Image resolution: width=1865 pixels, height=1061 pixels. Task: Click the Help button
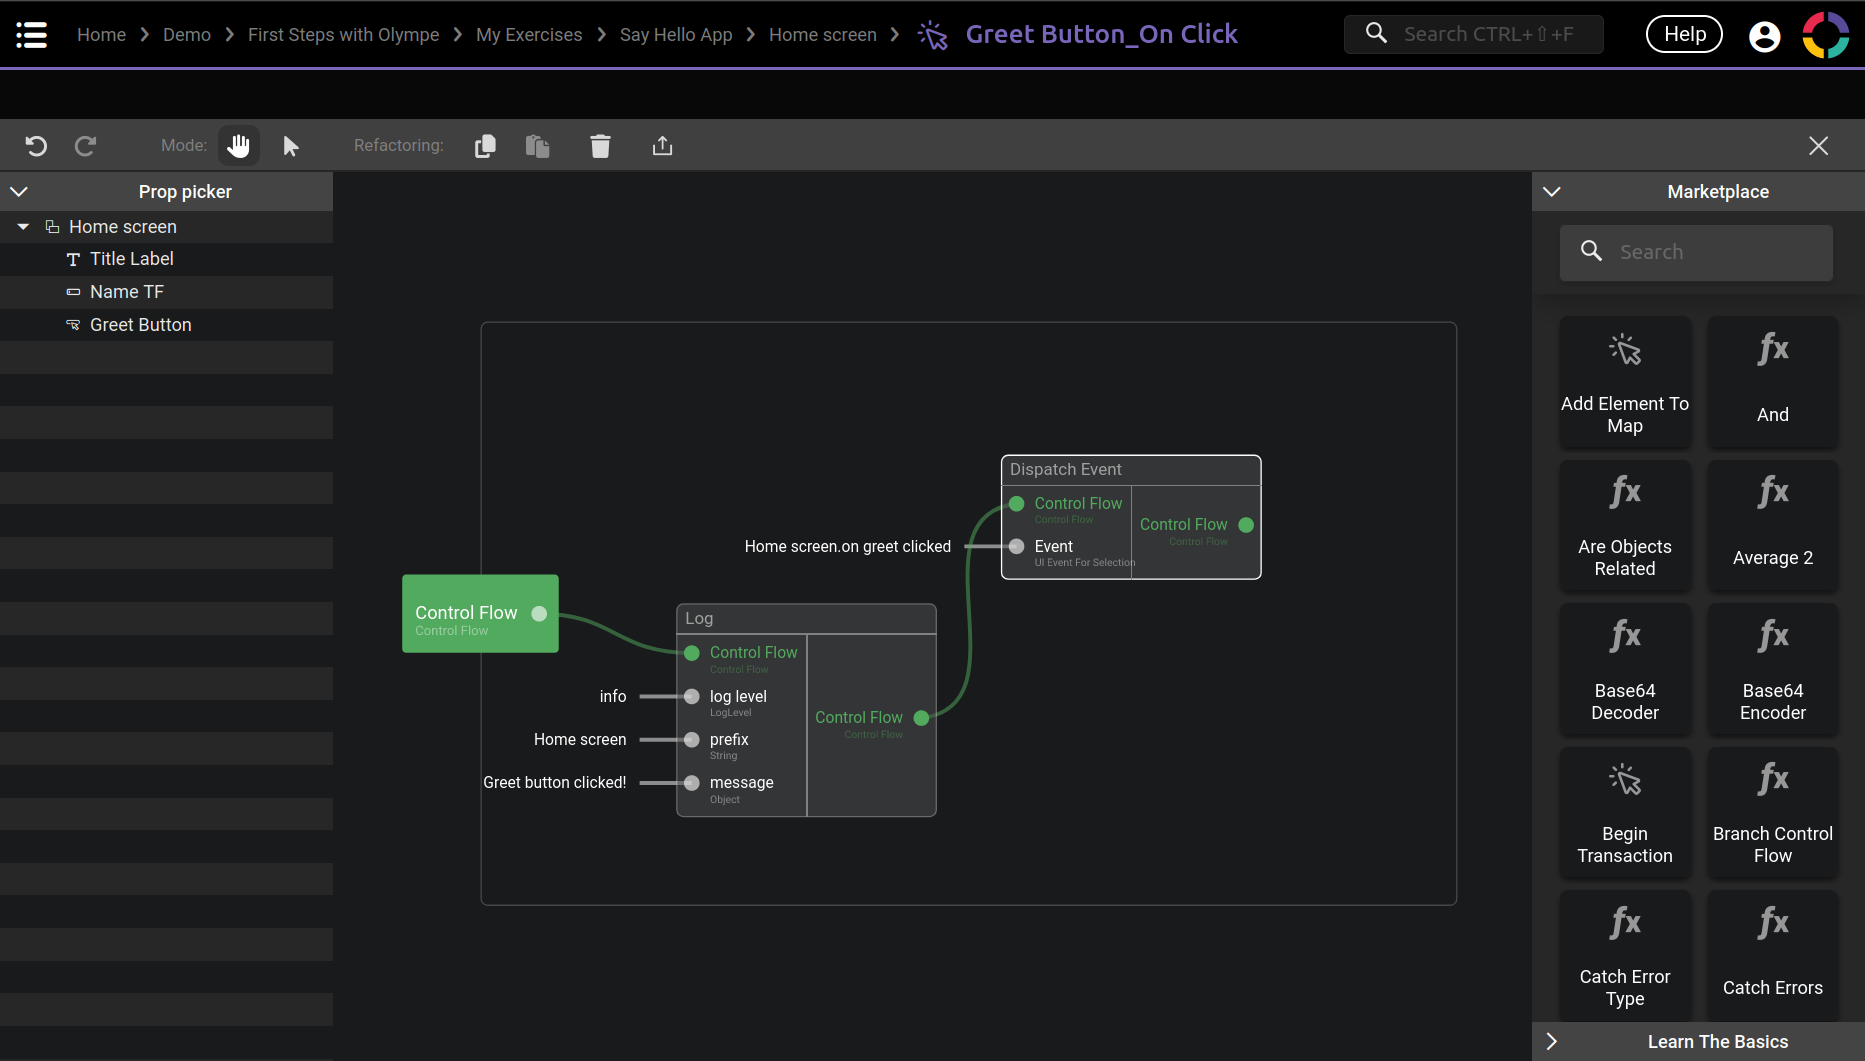(x=1684, y=35)
